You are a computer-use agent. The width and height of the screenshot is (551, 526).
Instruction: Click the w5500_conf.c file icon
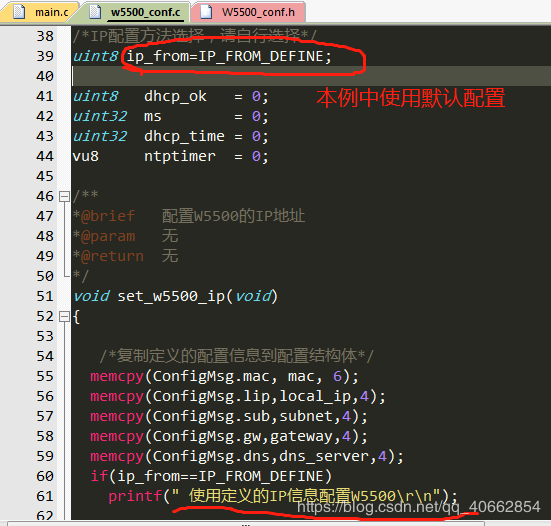coord(95,12)
